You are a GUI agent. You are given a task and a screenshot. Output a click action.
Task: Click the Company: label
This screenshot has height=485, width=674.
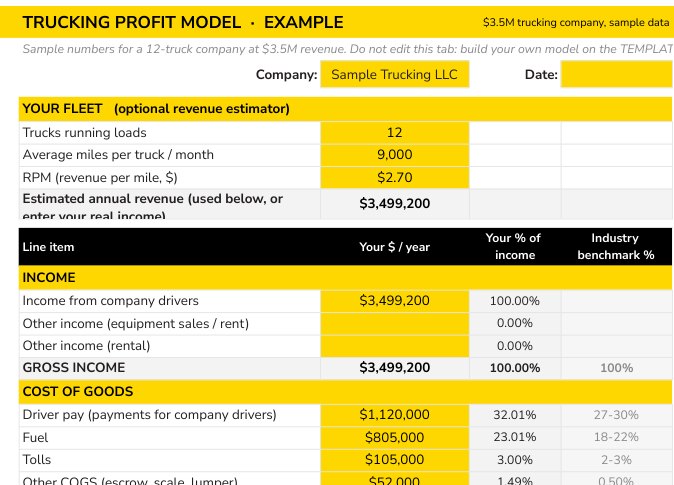pos(286,75)
